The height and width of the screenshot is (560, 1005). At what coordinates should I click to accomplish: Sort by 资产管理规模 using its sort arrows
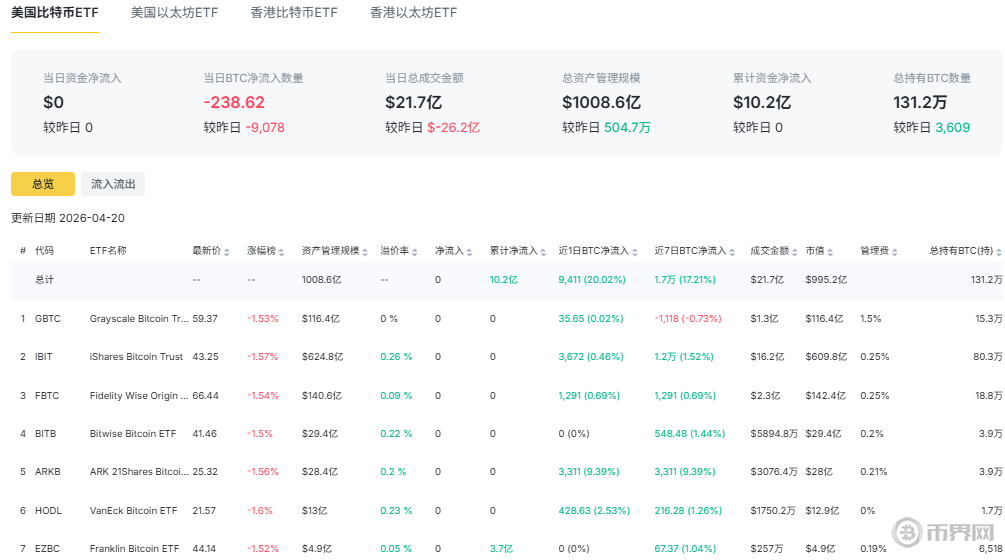coord(365,252)
